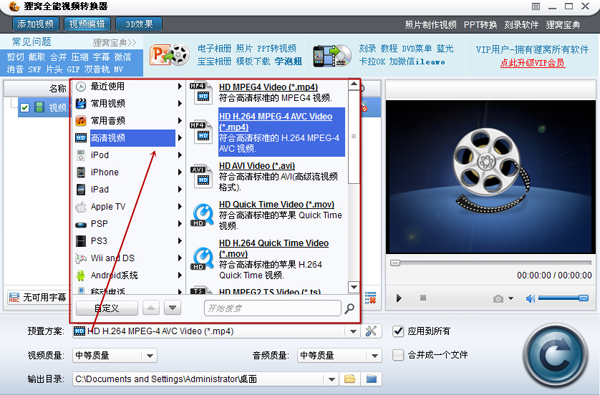600x395 pixels.
Task: Click the 点此升级VIP会员 link
Action: tap(532, 63)
